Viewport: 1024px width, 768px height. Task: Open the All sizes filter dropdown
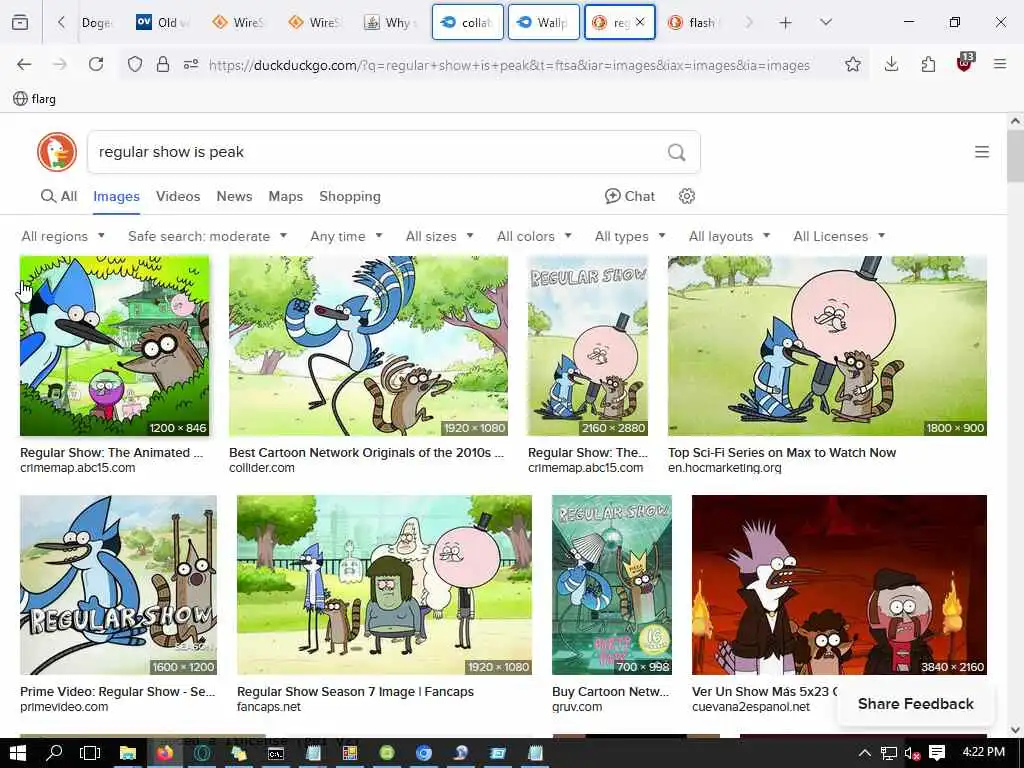tap(440, 236)
